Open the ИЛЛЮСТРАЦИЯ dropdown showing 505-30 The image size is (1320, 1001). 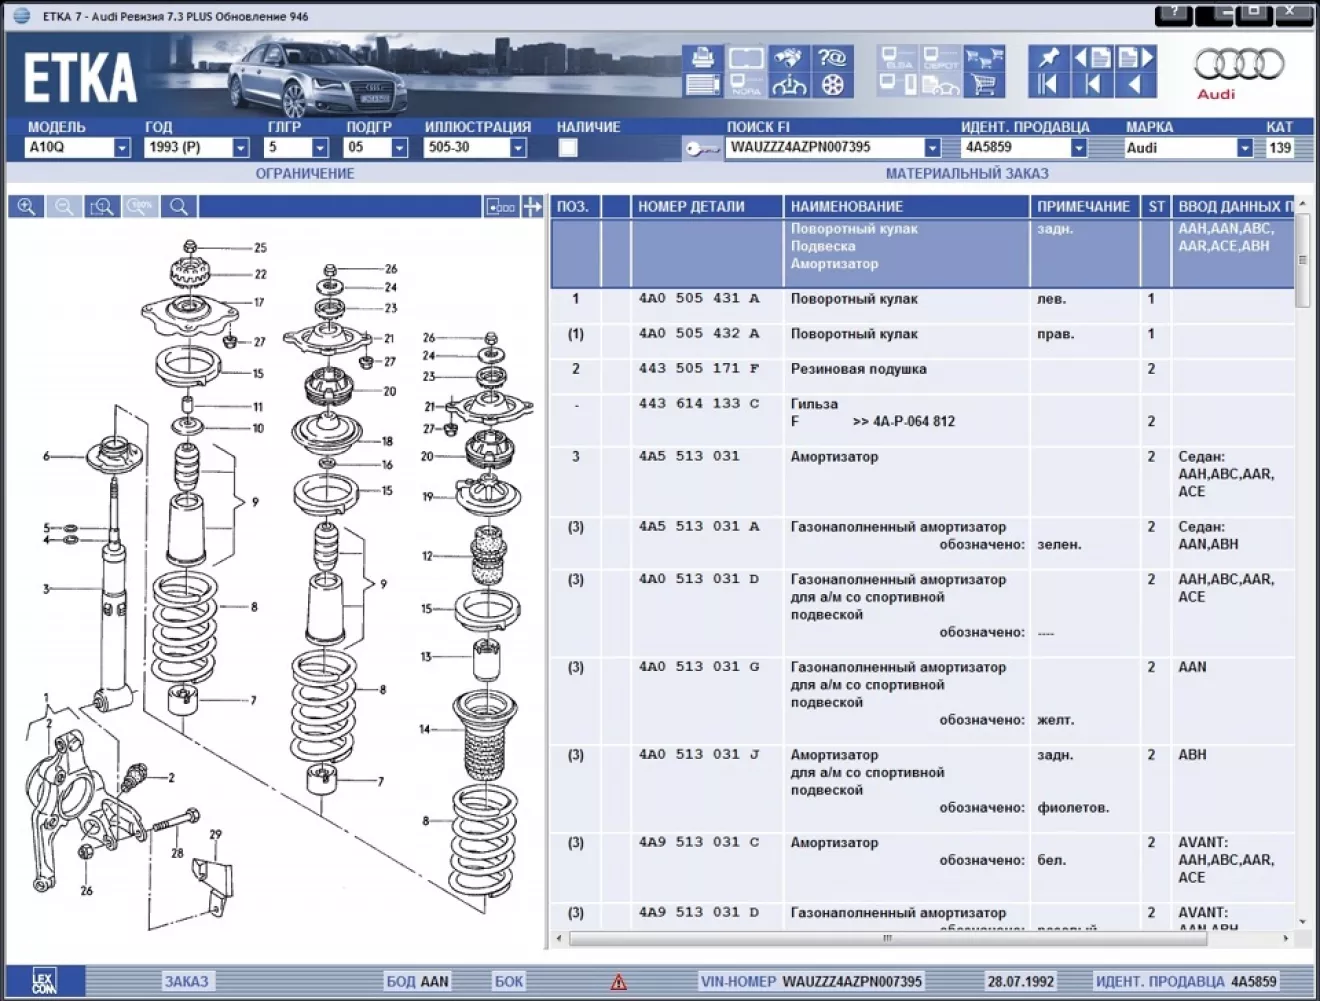518,148
